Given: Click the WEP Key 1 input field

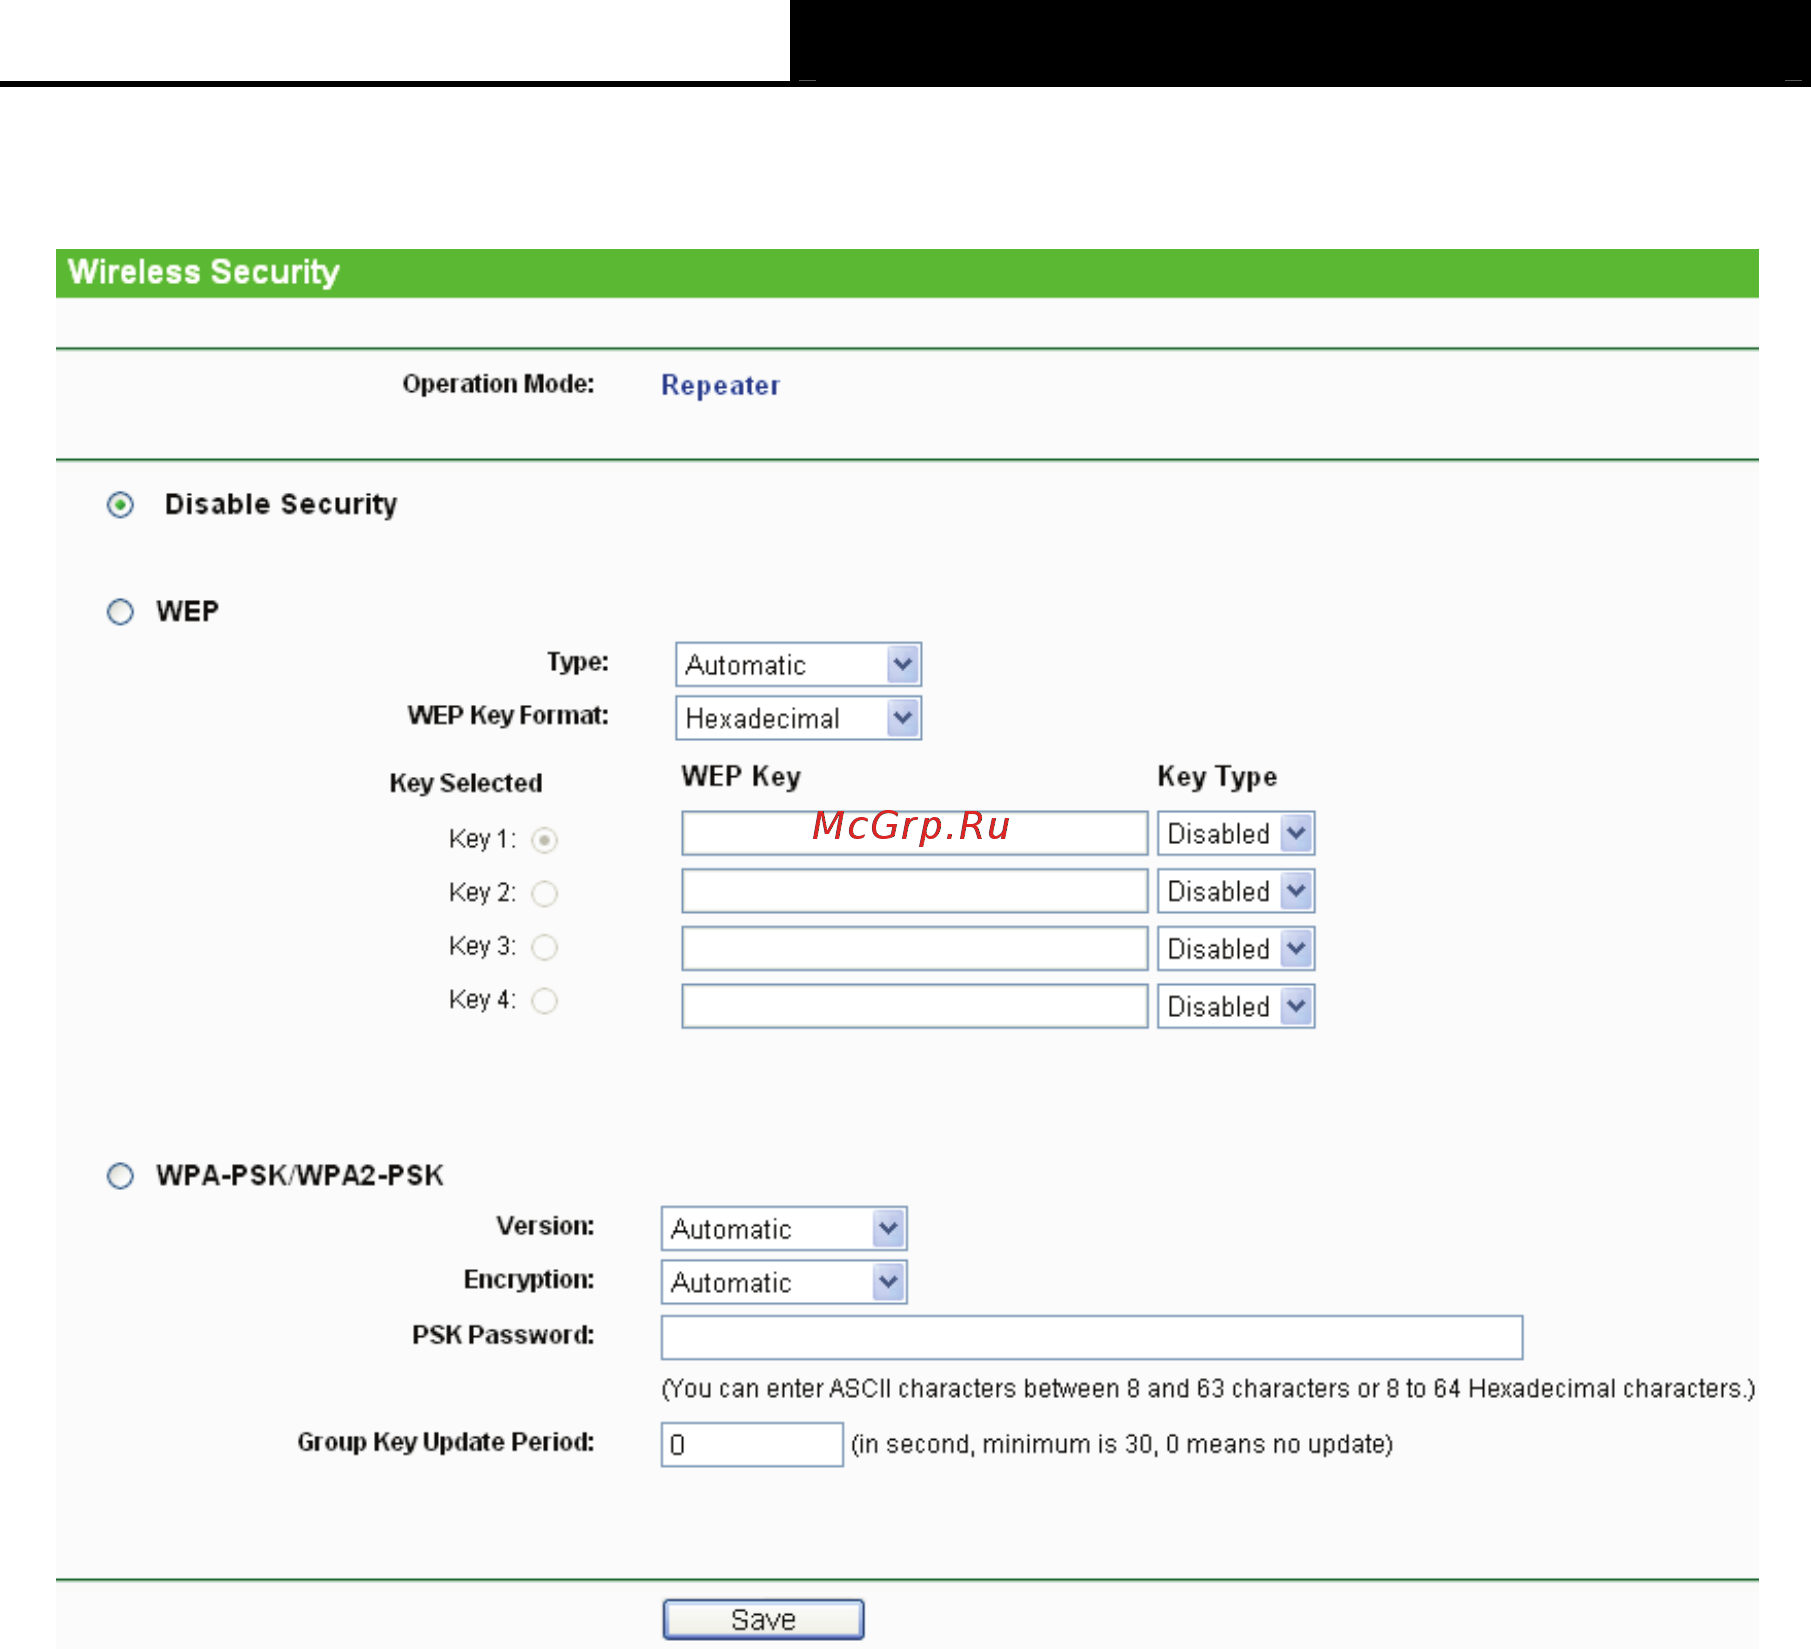Looking at the screenshot, I should [x=915, y=833].
